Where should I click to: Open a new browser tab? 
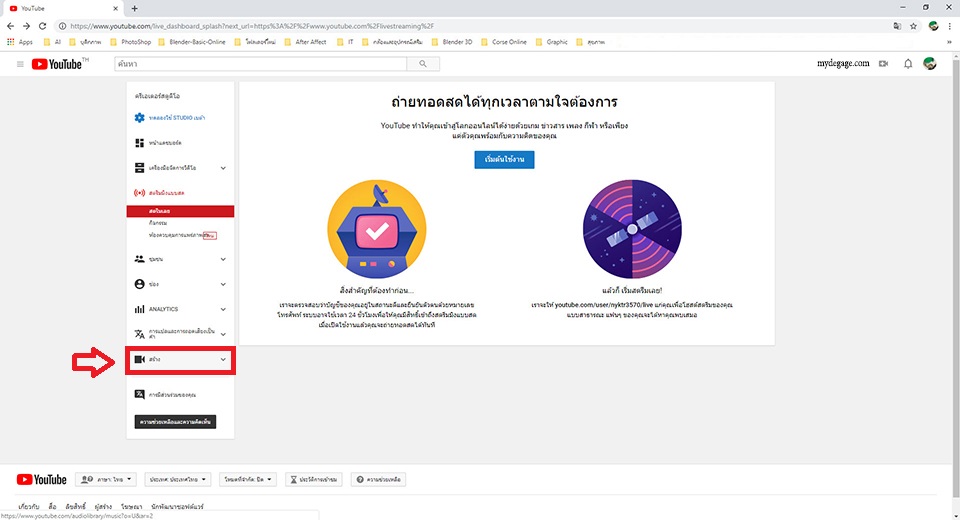pyautogui.click(x=134, y=9)
